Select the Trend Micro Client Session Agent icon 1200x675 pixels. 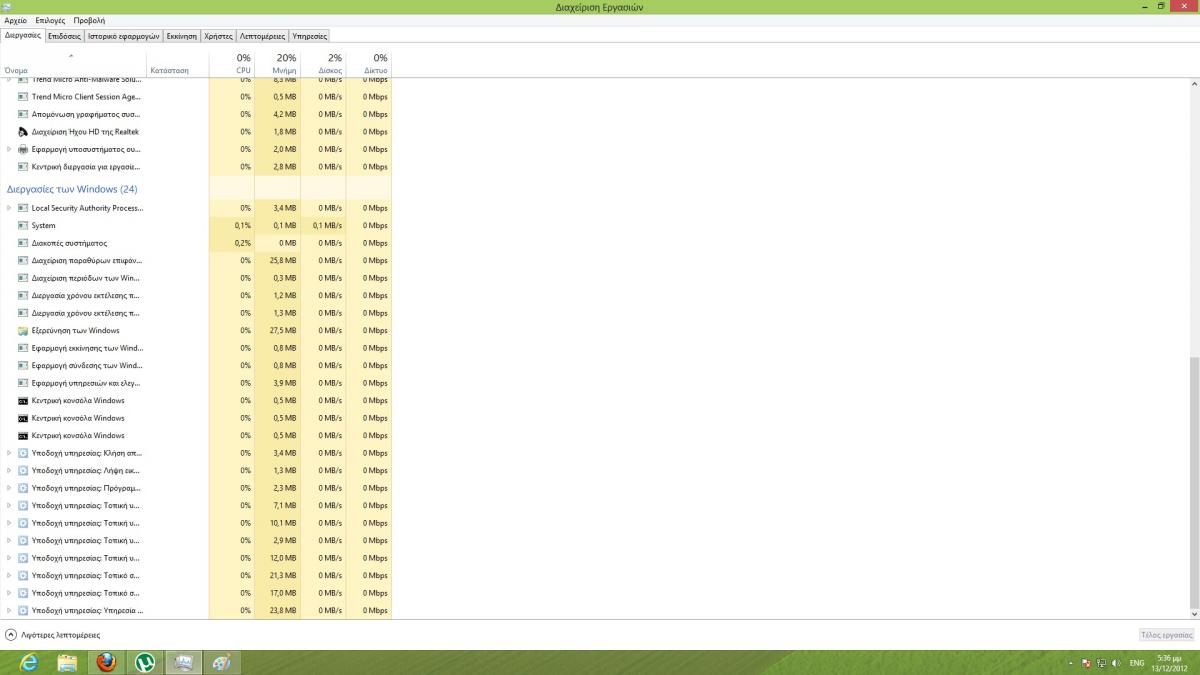coord(23,97)
